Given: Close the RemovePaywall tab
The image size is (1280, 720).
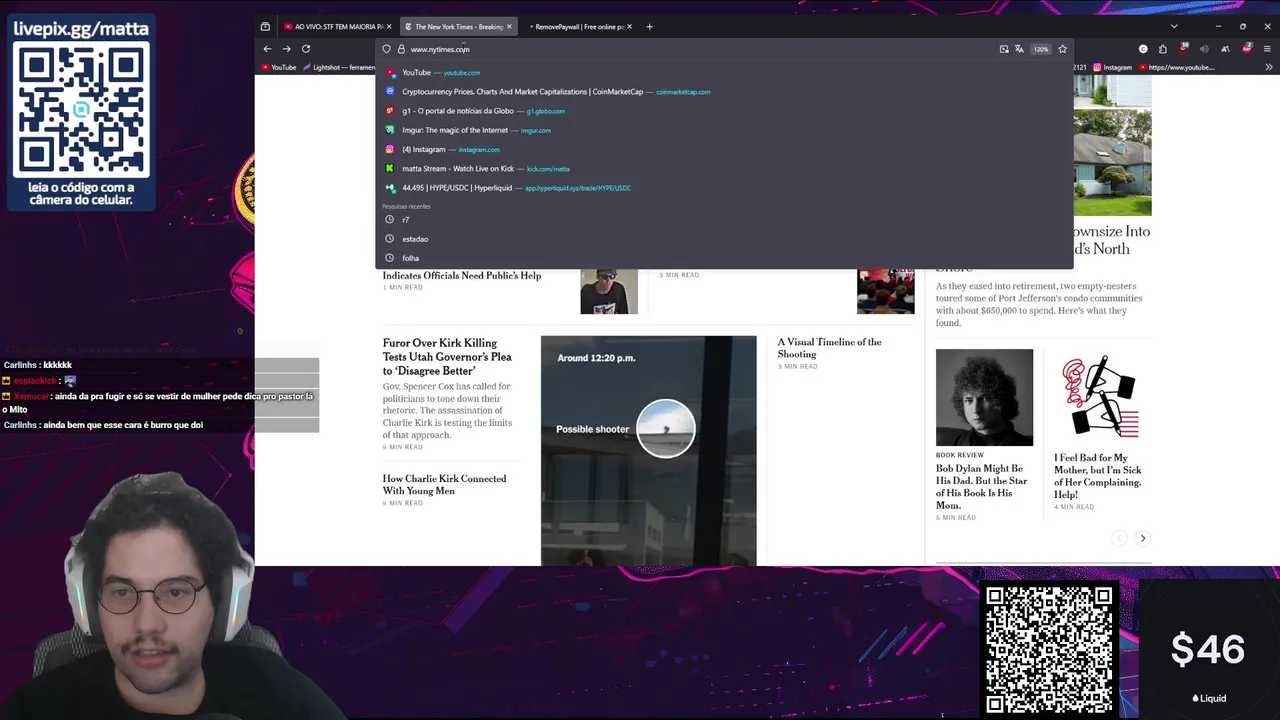Looking at the screenshot, I should pos(629,27).
